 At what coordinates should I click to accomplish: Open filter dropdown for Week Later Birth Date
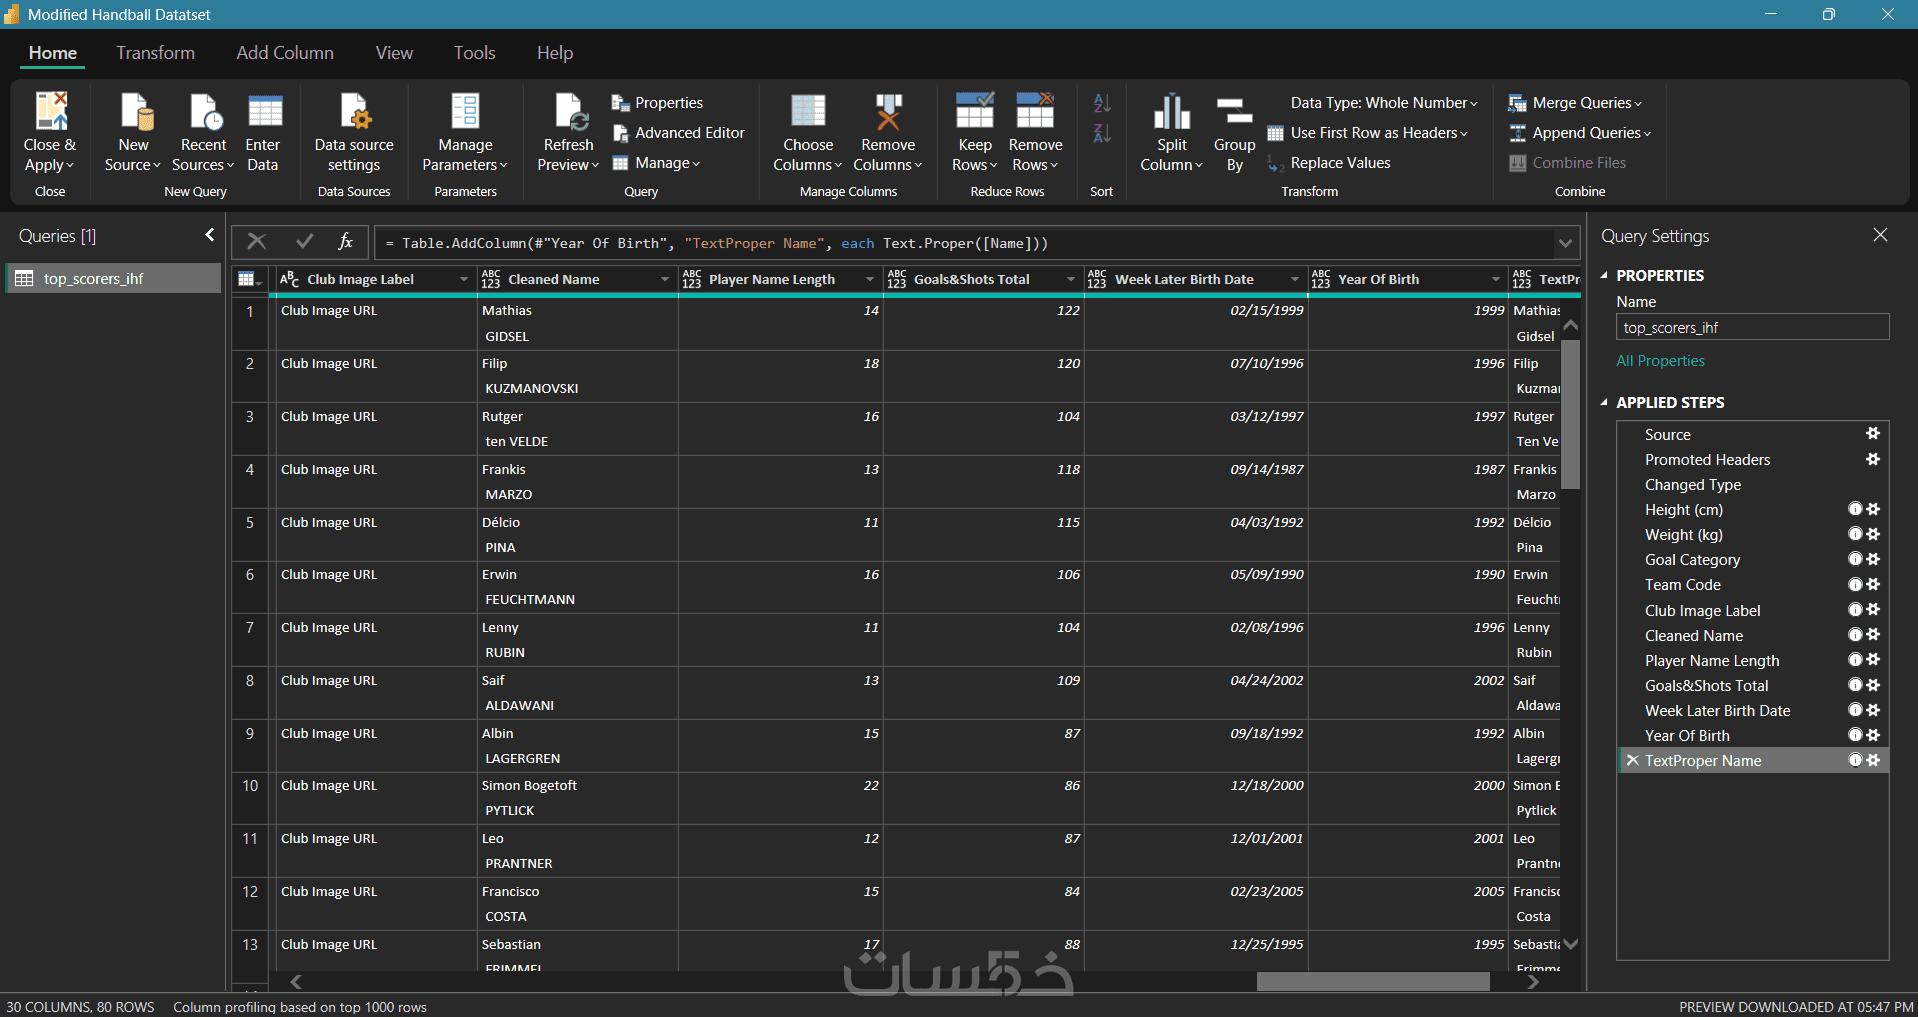pyautogui.click(x=1295, y=280)
